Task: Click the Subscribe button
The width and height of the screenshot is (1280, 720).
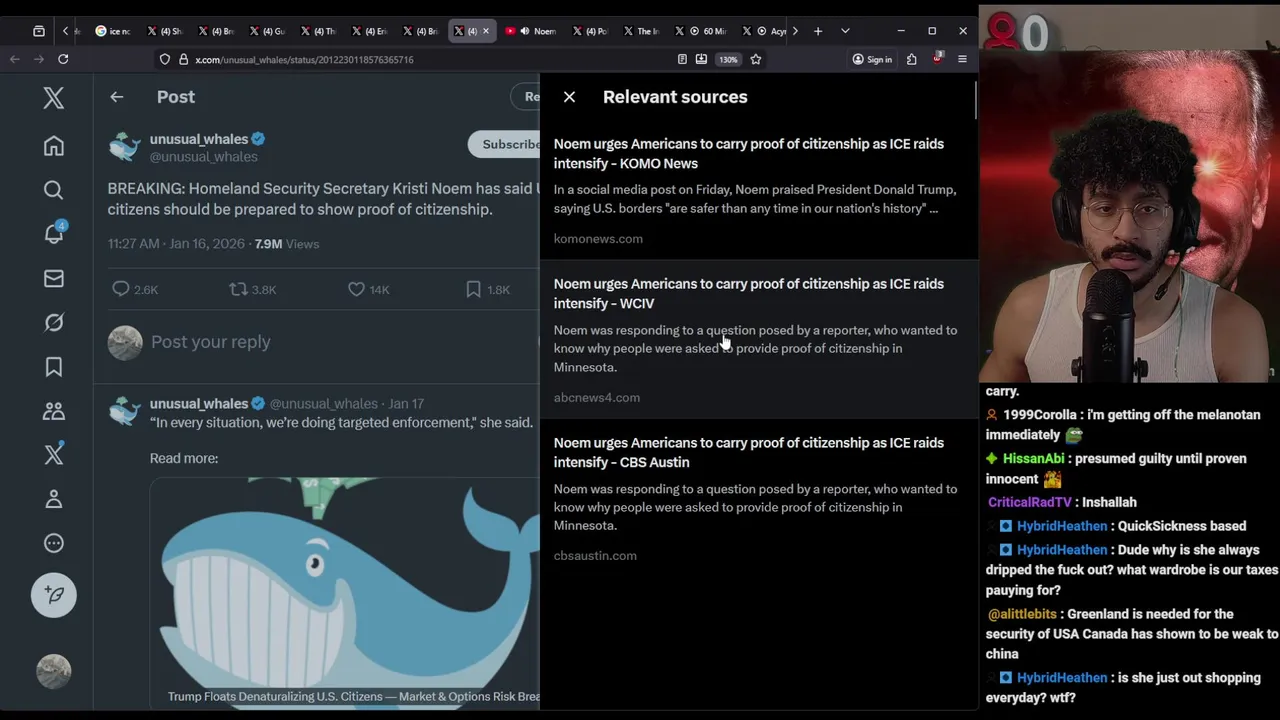Action: (505, 144)
